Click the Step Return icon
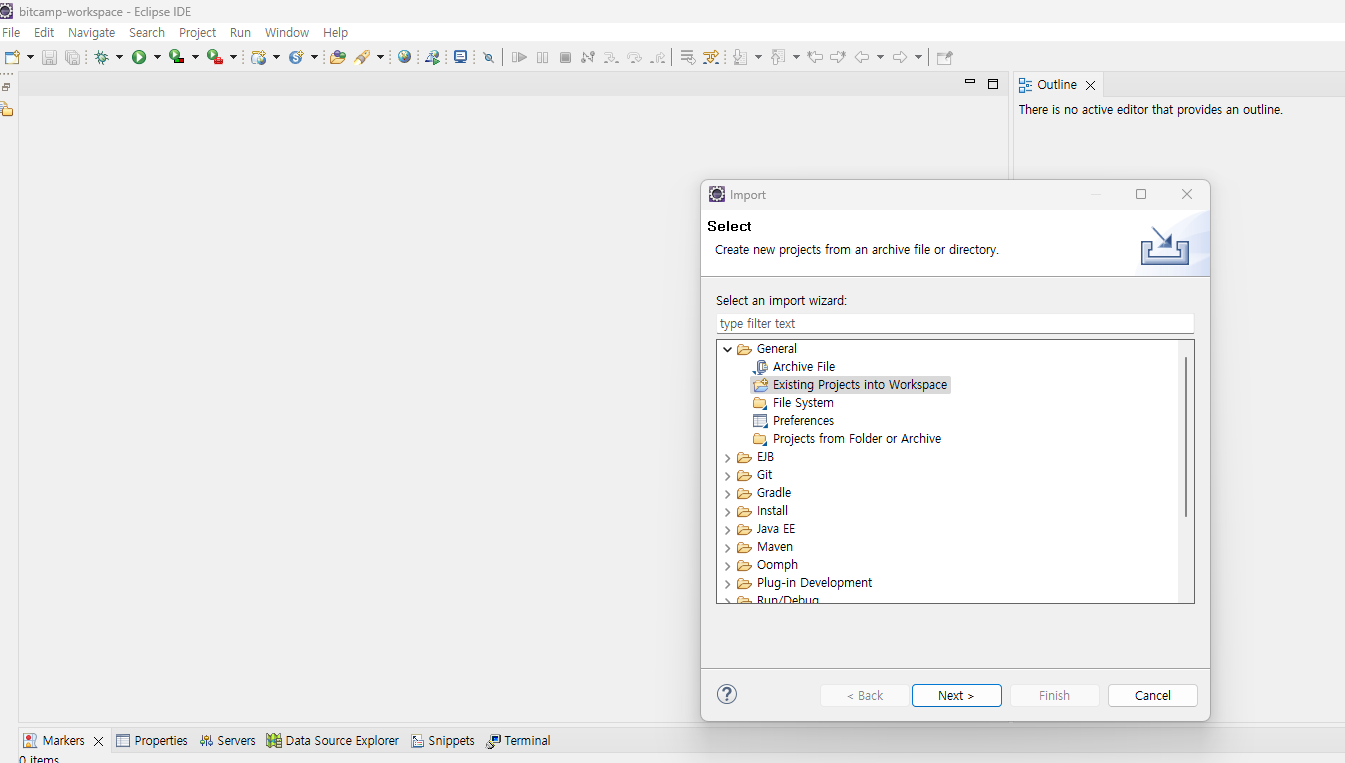Image resolution: width=1345 pixels, height=763 pixels. click(657, 57)
